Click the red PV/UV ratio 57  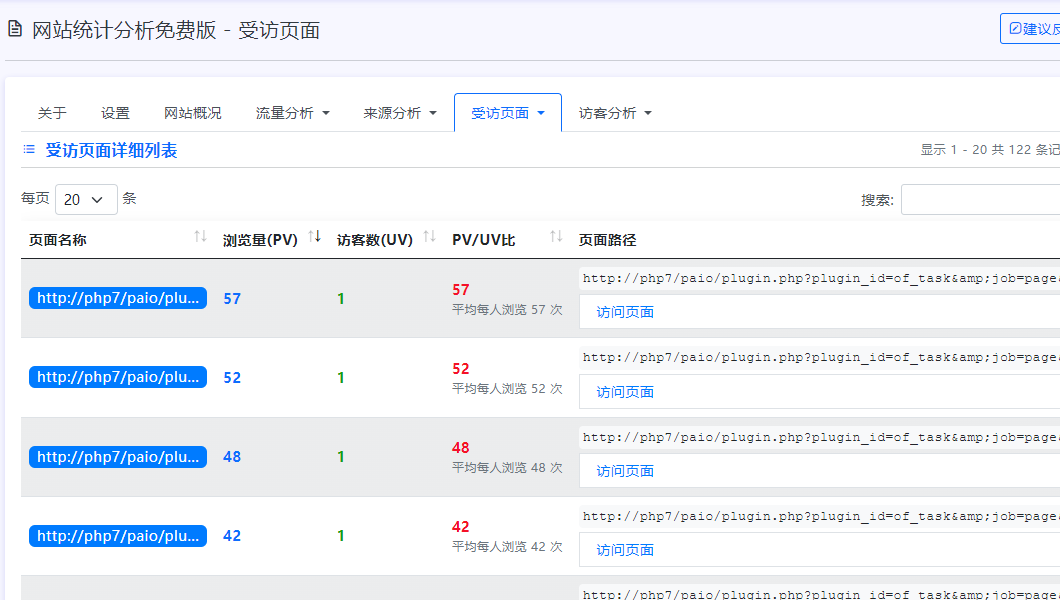(461, 290)
